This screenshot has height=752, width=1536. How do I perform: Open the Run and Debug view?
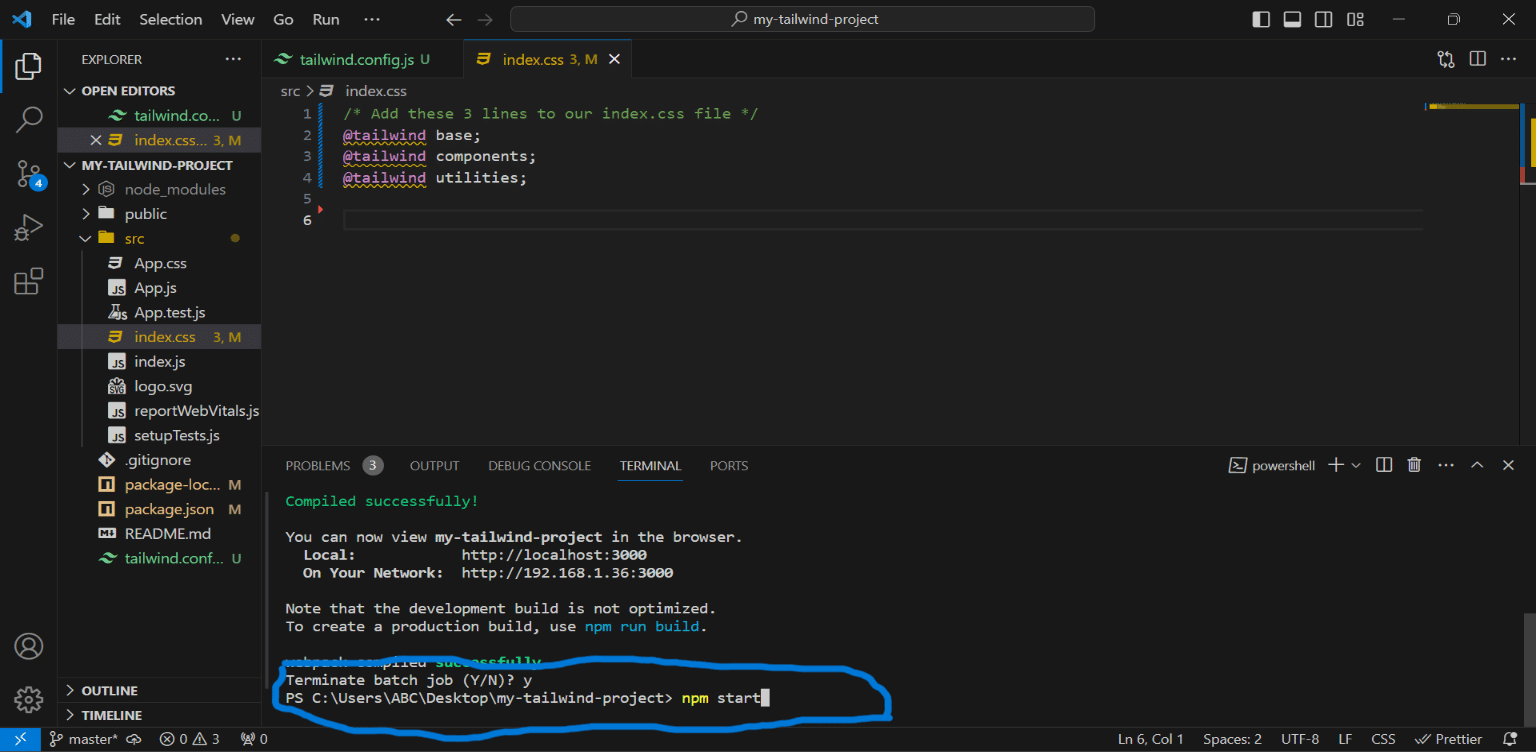29,229
